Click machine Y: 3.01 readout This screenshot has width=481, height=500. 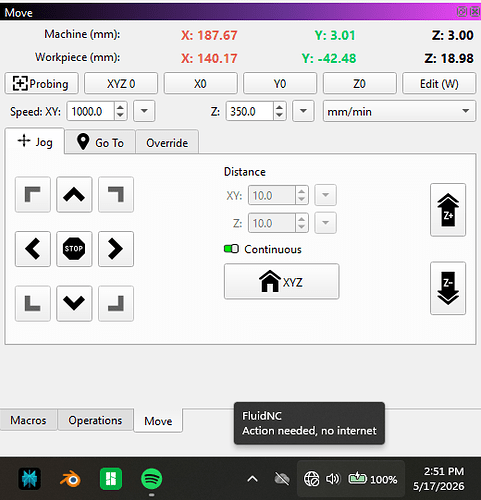click(335, 35)
